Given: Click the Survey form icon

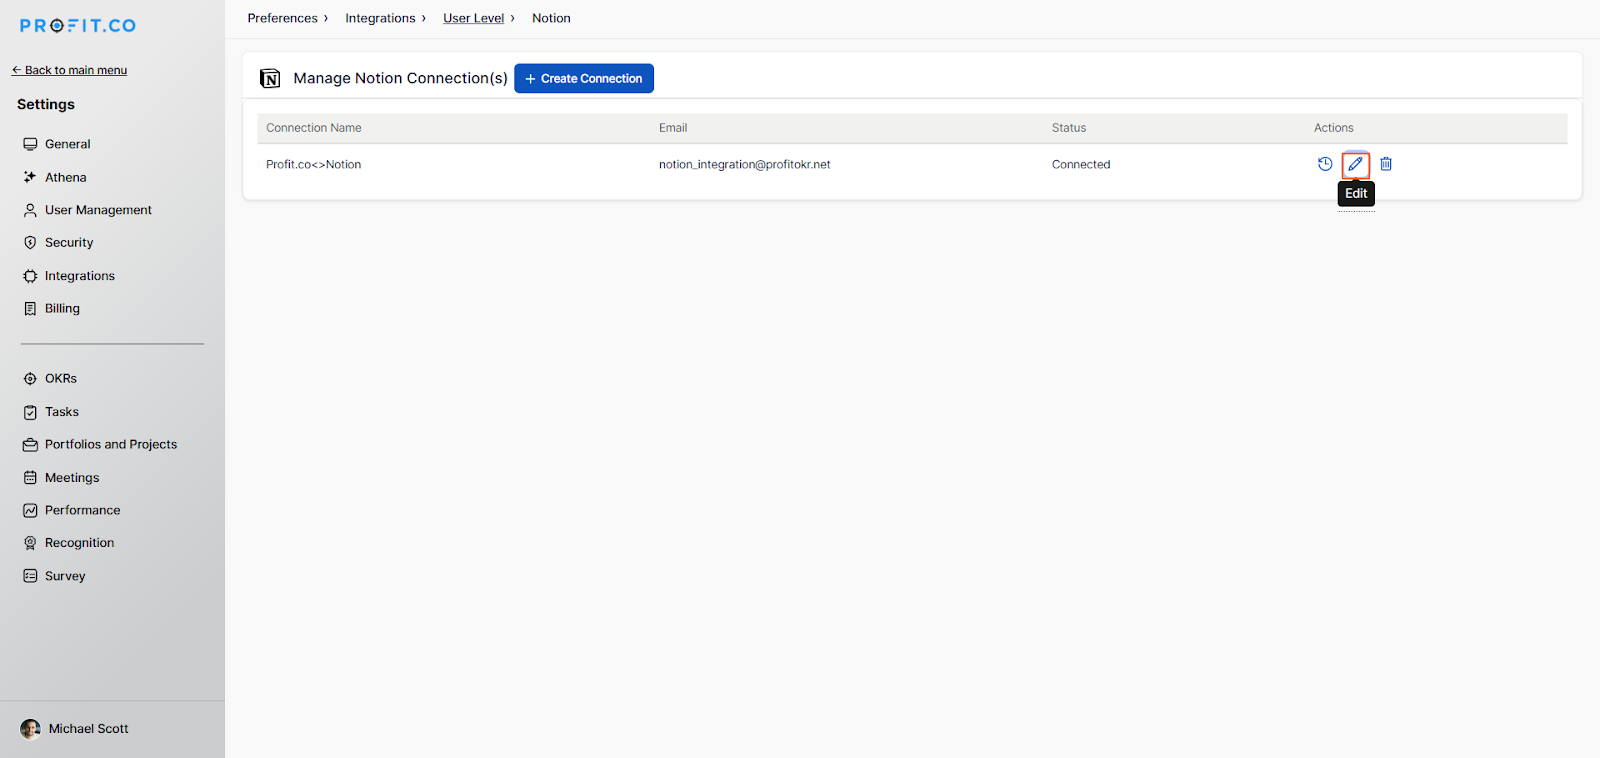Looking at the screenshot, I should (30, 576).
